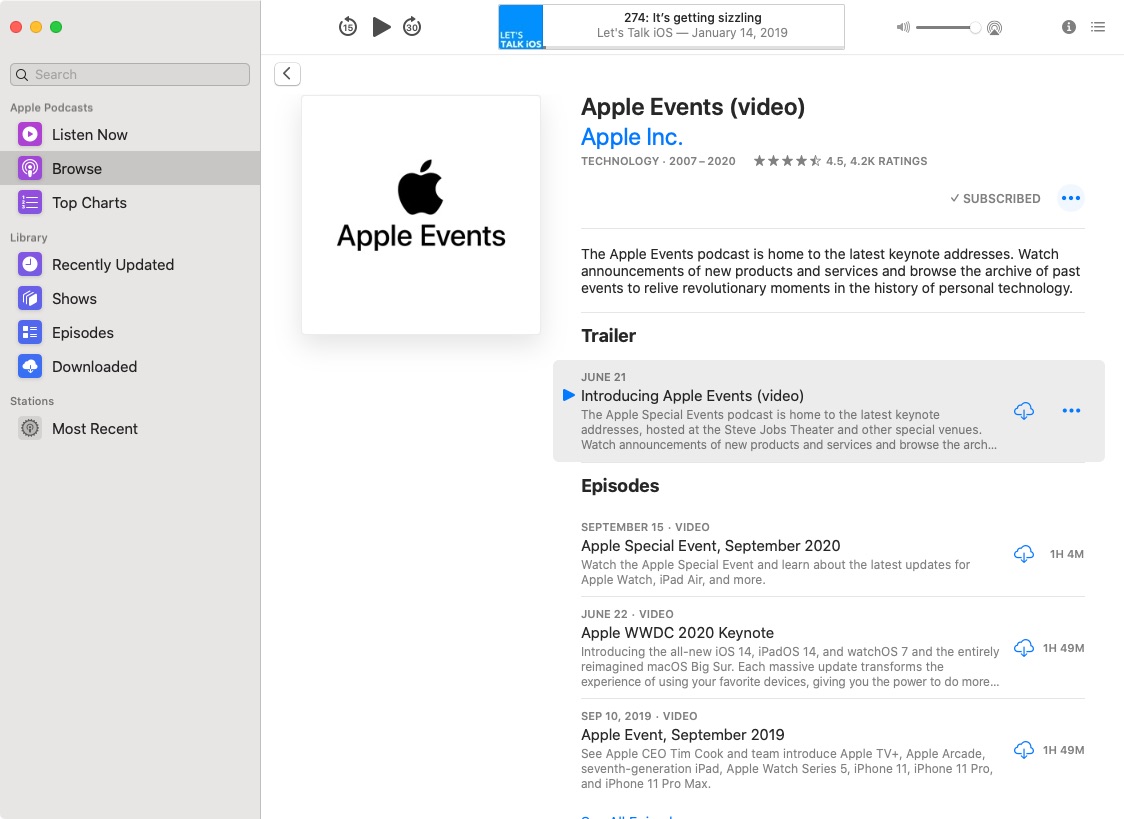Click the now playing title '274: It's getting sizzling'

coord(692,17)
